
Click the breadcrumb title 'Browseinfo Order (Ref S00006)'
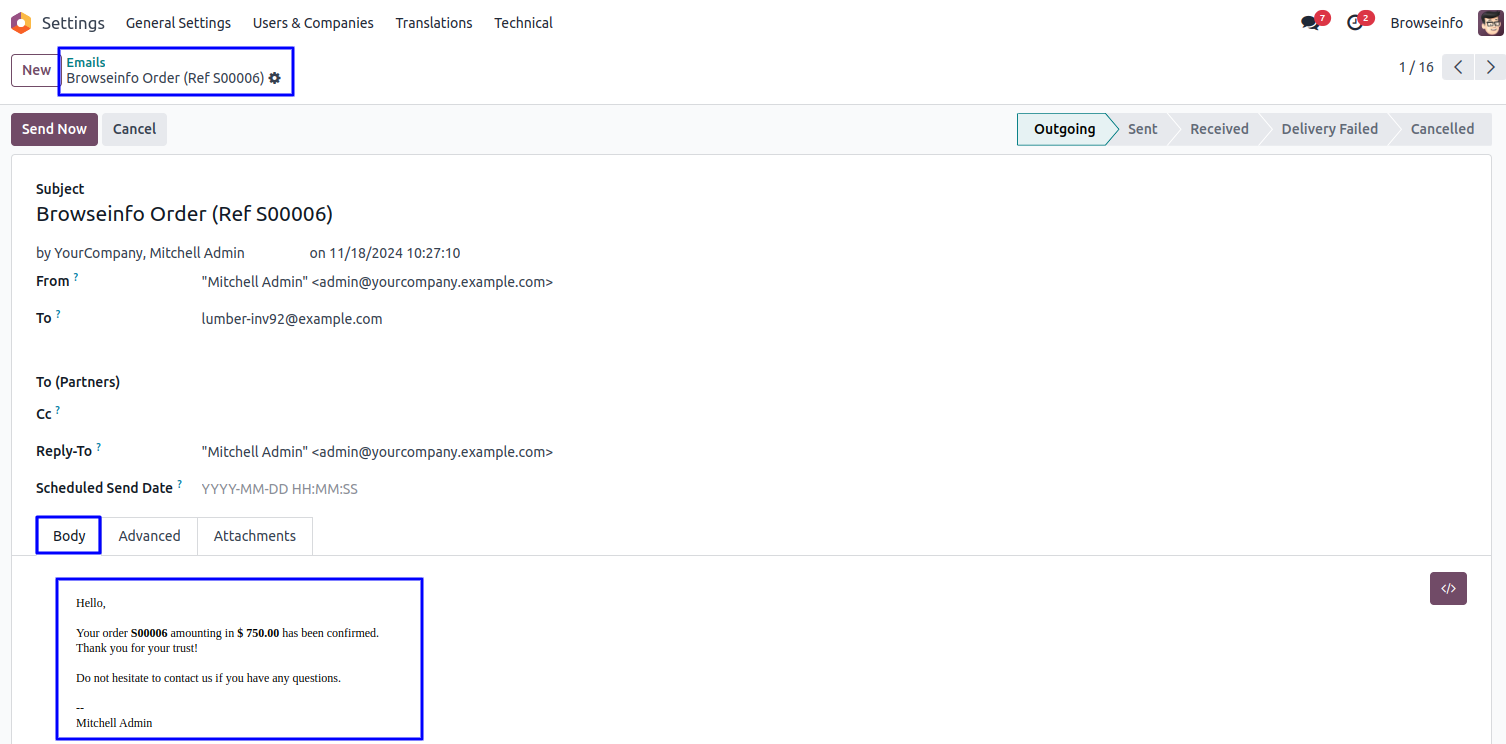165,78
